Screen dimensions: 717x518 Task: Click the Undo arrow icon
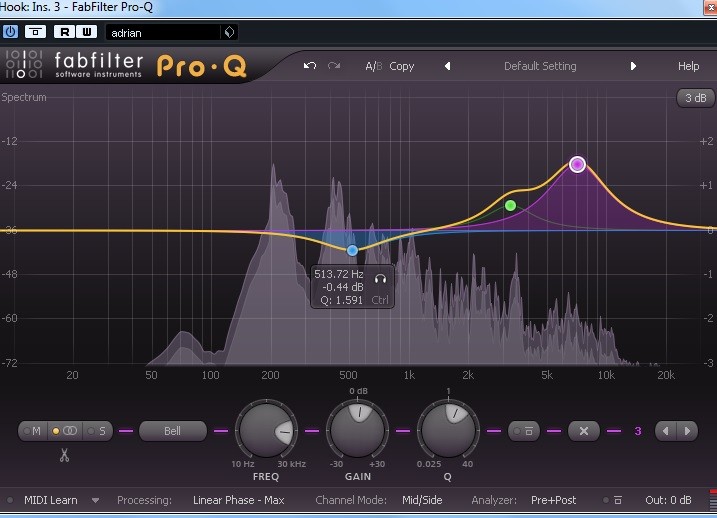[x=310, y=66]
